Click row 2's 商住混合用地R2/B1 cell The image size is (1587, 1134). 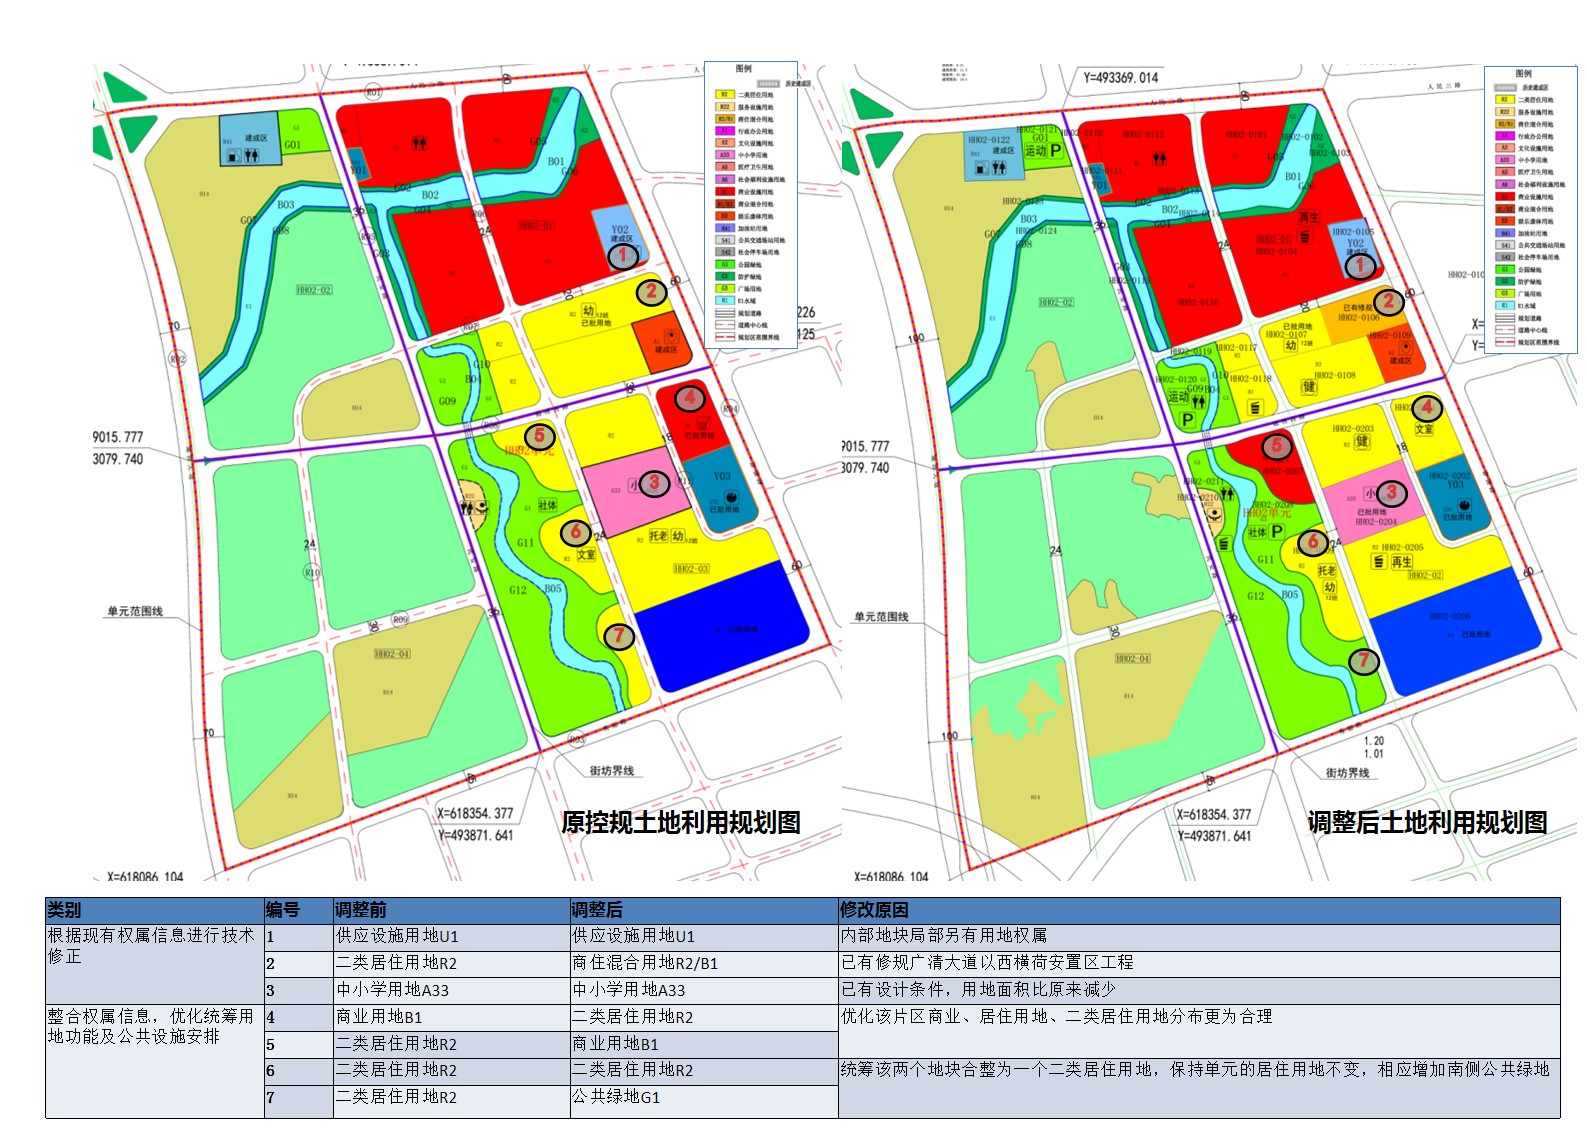[704, 963]
